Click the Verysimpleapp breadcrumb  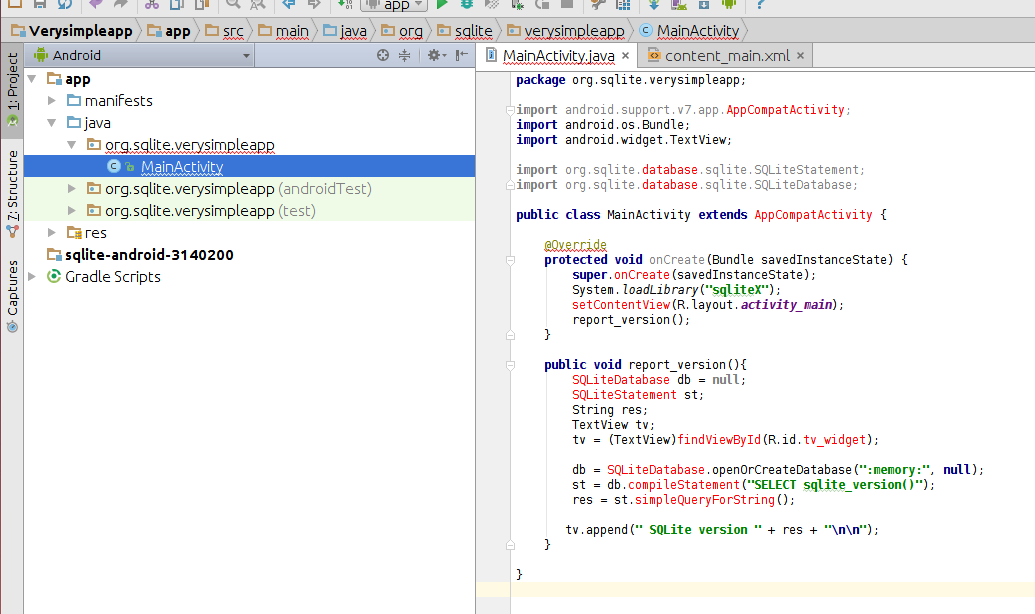click(80, 31)
